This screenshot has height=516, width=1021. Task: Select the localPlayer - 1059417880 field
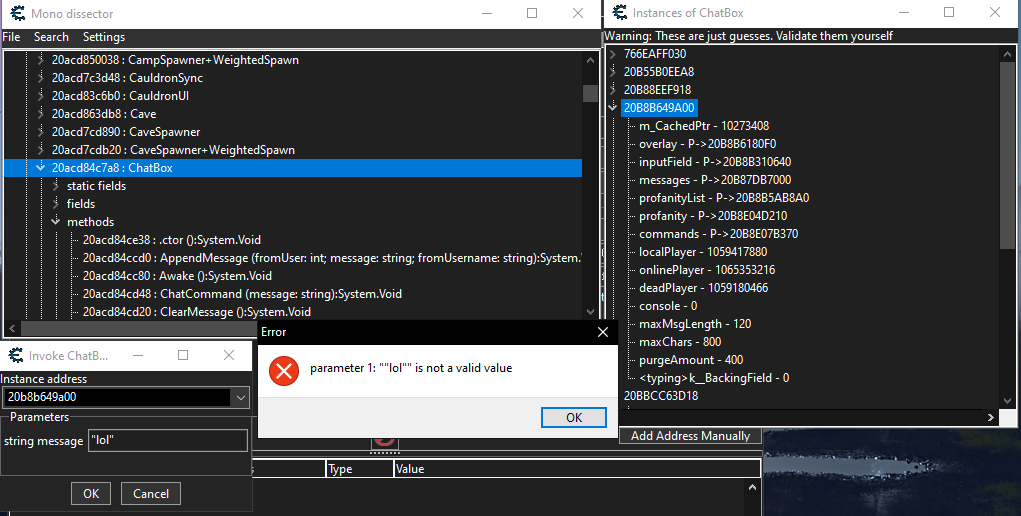703,251
